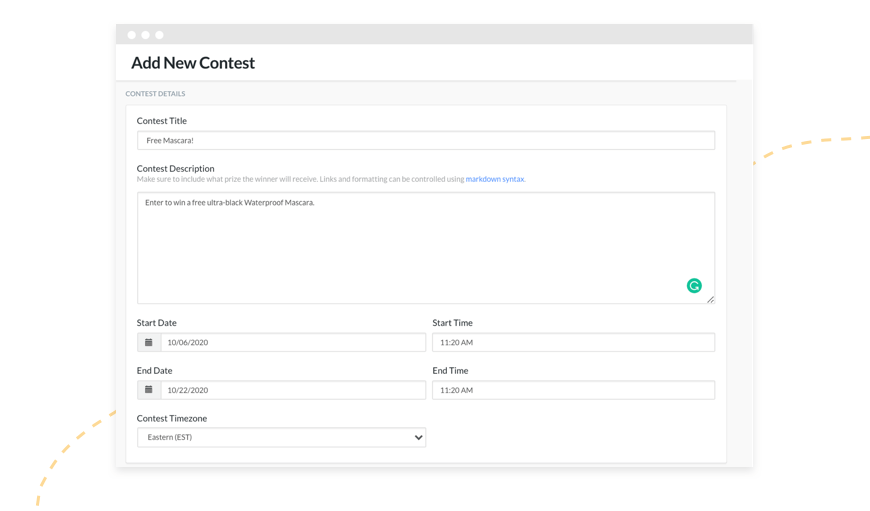Click the CONTEST DETAILS section label
This screenshot has height=511, width=870.
pos(155,94)
